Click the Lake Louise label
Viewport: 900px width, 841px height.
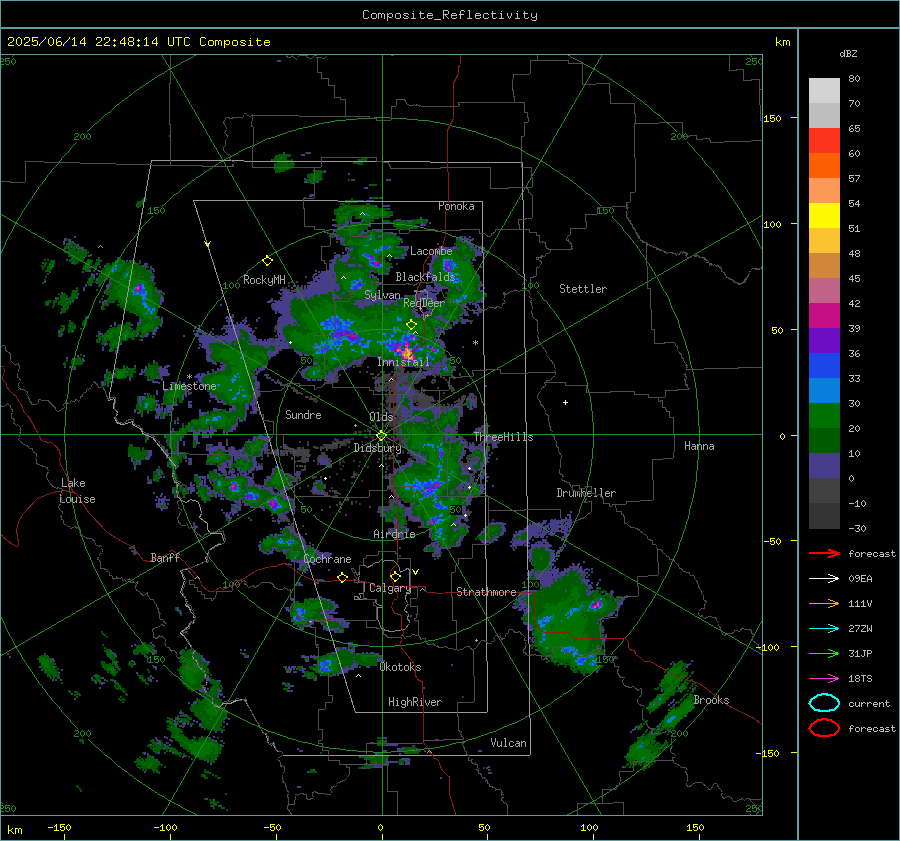77,491
